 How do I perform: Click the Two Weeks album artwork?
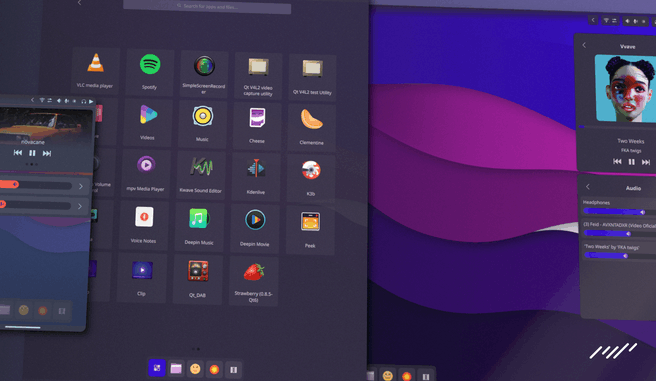tap(625, 88)
